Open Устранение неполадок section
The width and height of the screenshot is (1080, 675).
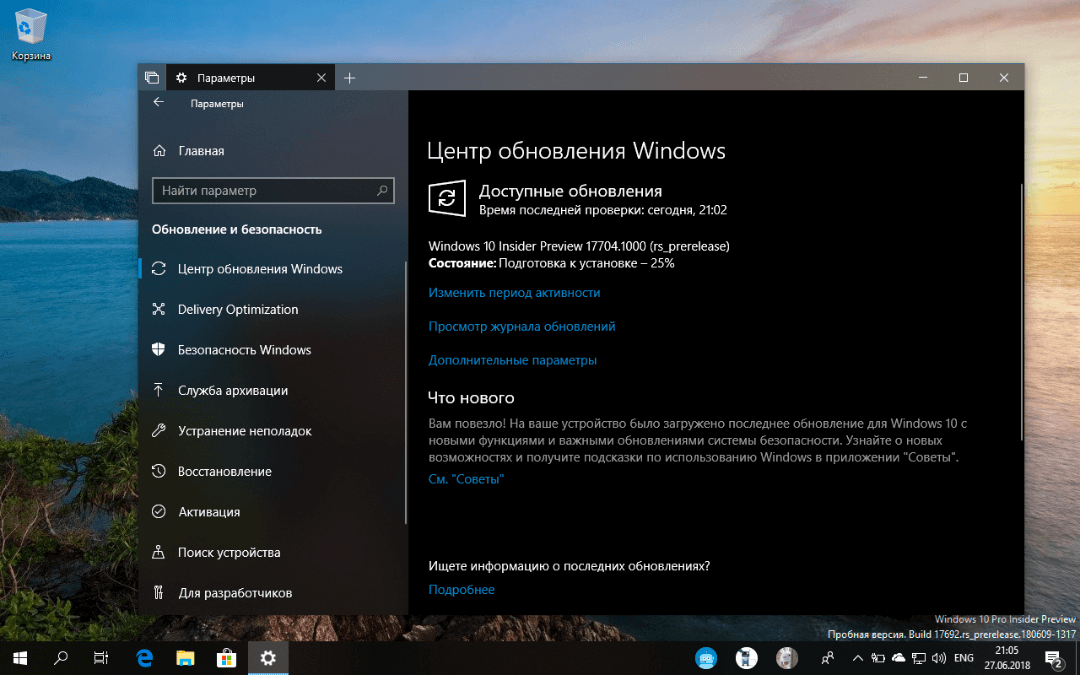(x=247, y=430)
